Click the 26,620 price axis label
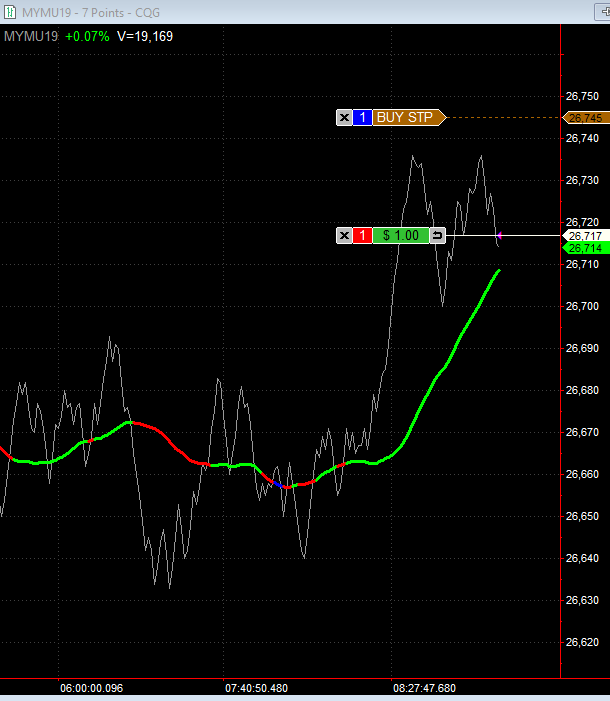The height and width of the screenshot is (701, 610). (582, 642)
